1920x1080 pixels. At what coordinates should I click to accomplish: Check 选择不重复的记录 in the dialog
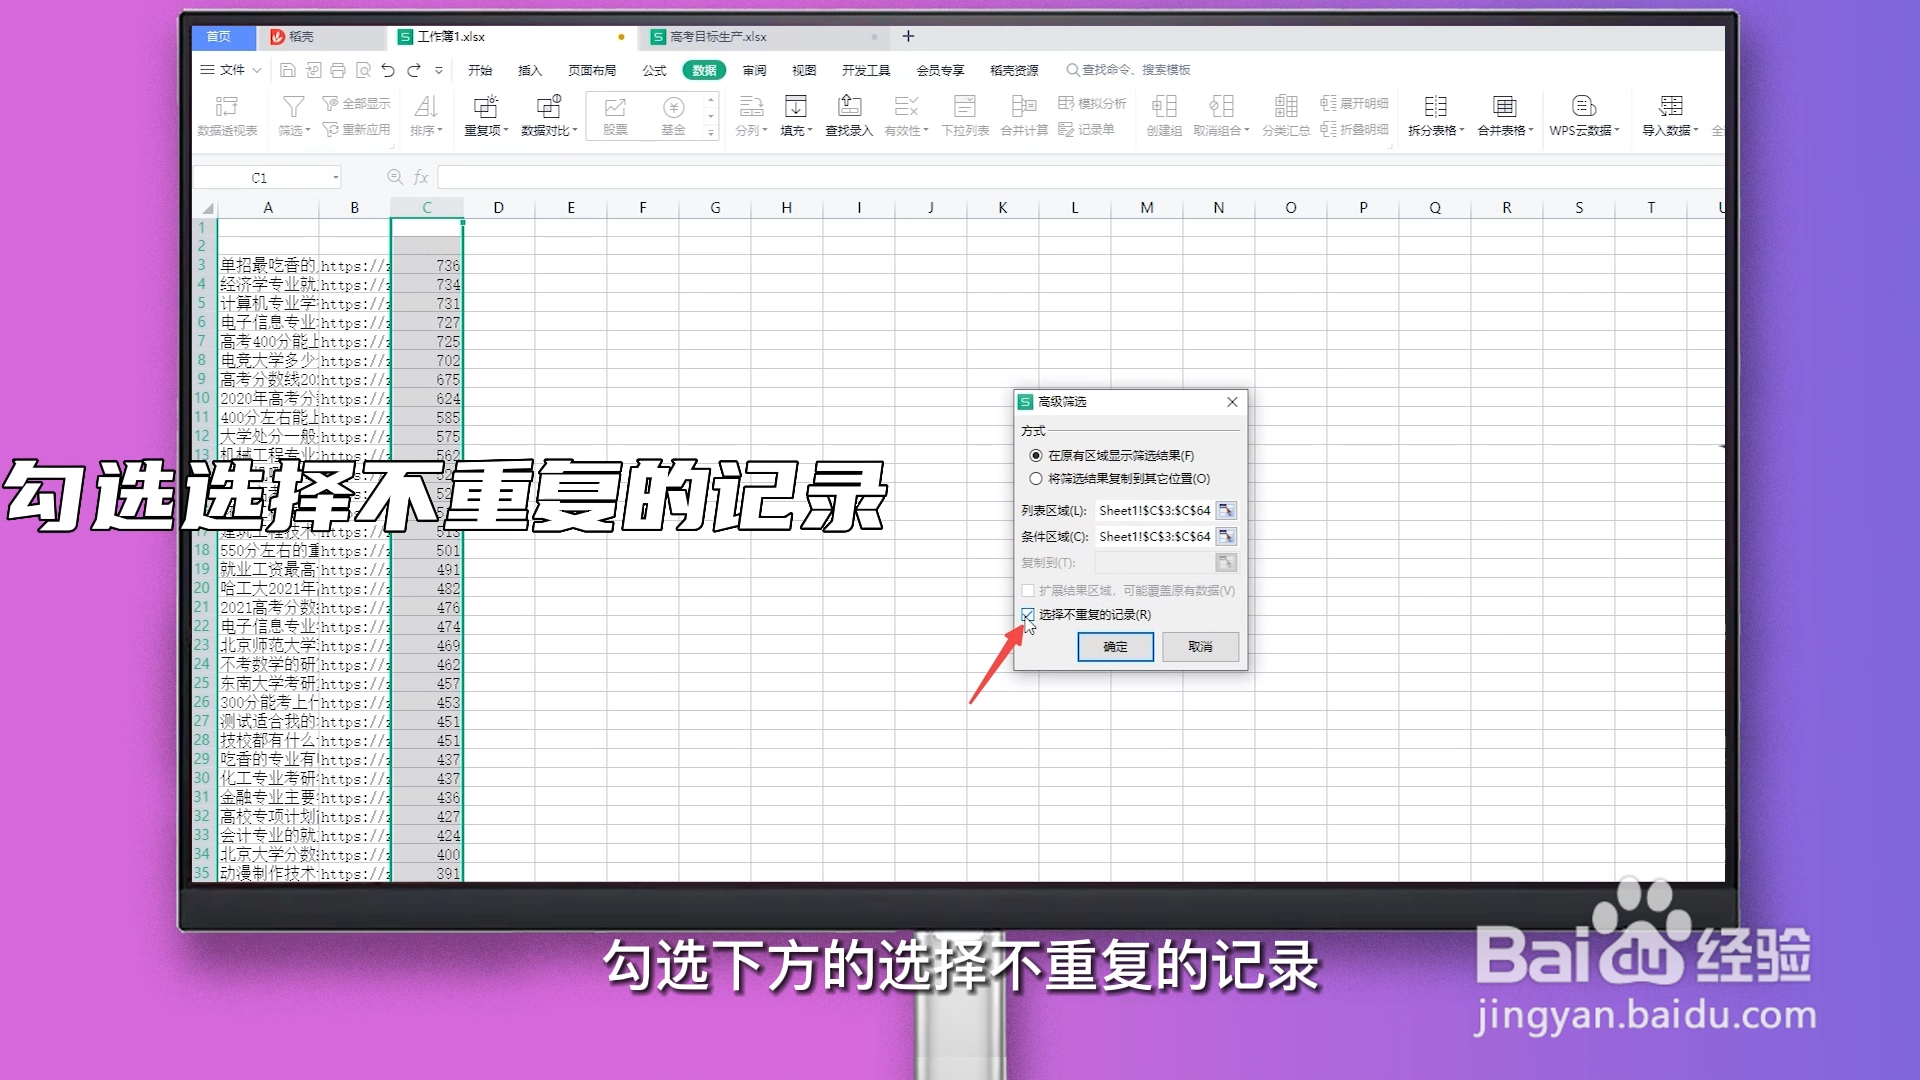[1028, 615]
